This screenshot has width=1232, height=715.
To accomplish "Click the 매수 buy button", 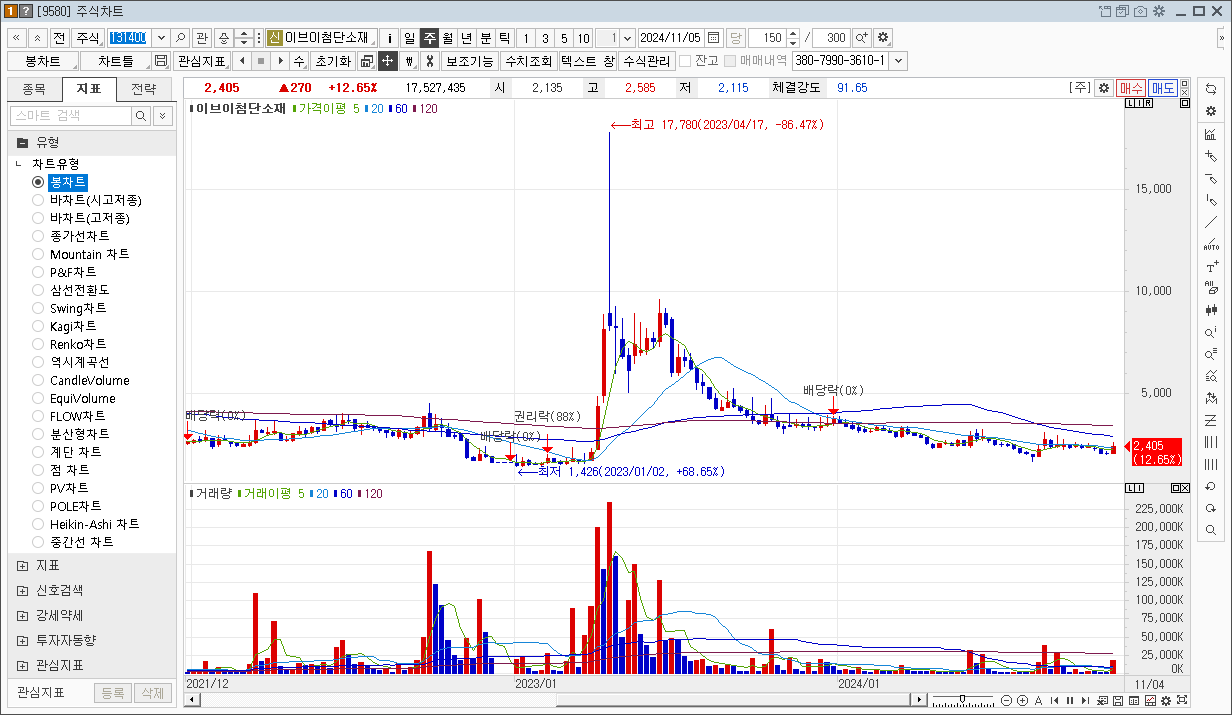I will (x=1131, y=88).
